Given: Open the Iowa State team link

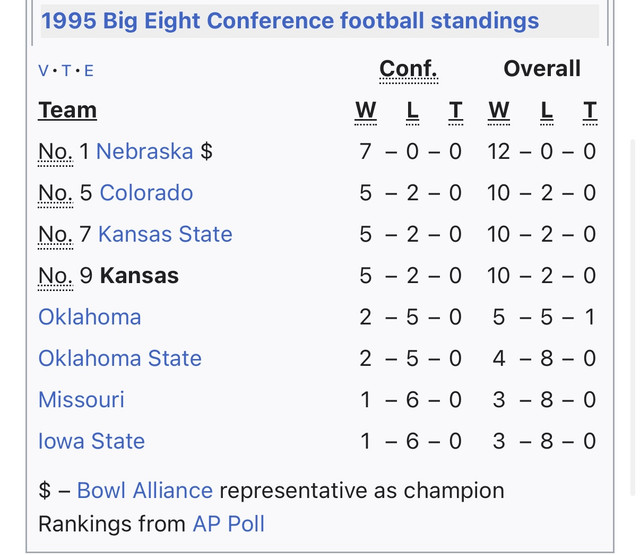Looking at the screenshot, I should 91,441.
